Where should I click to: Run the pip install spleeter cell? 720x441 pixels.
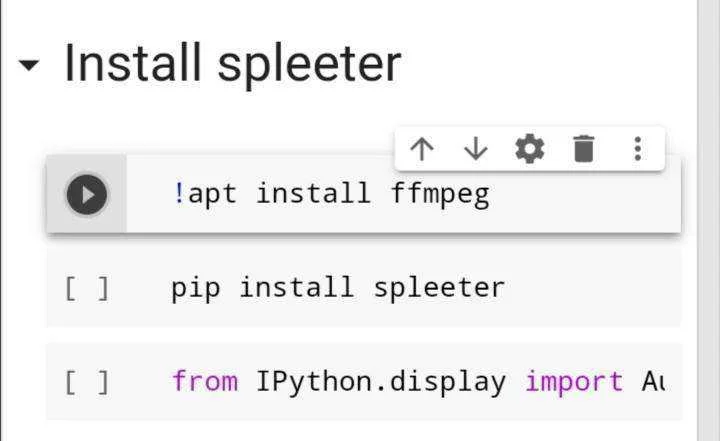coord(87,288)
